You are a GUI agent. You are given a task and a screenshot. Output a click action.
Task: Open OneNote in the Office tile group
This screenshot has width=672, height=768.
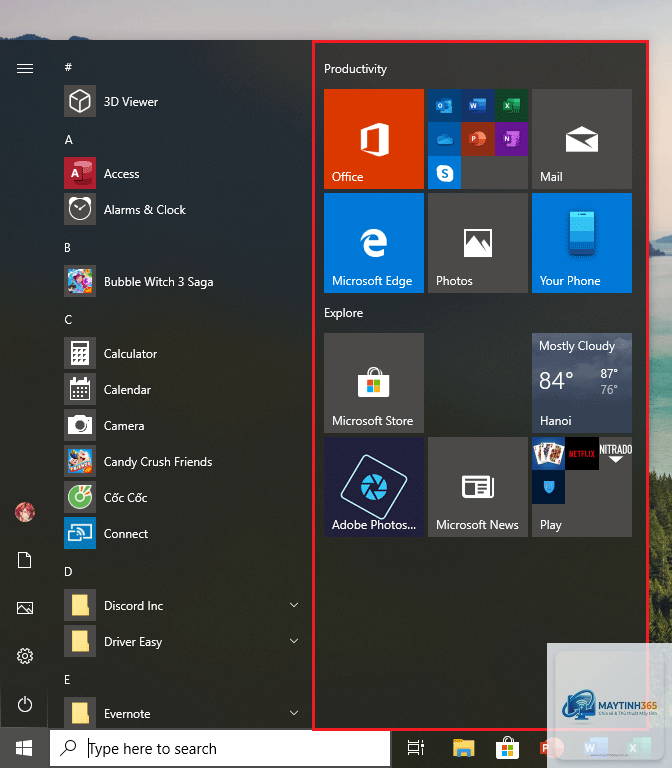pyautogui.click(x=511, y=139)
